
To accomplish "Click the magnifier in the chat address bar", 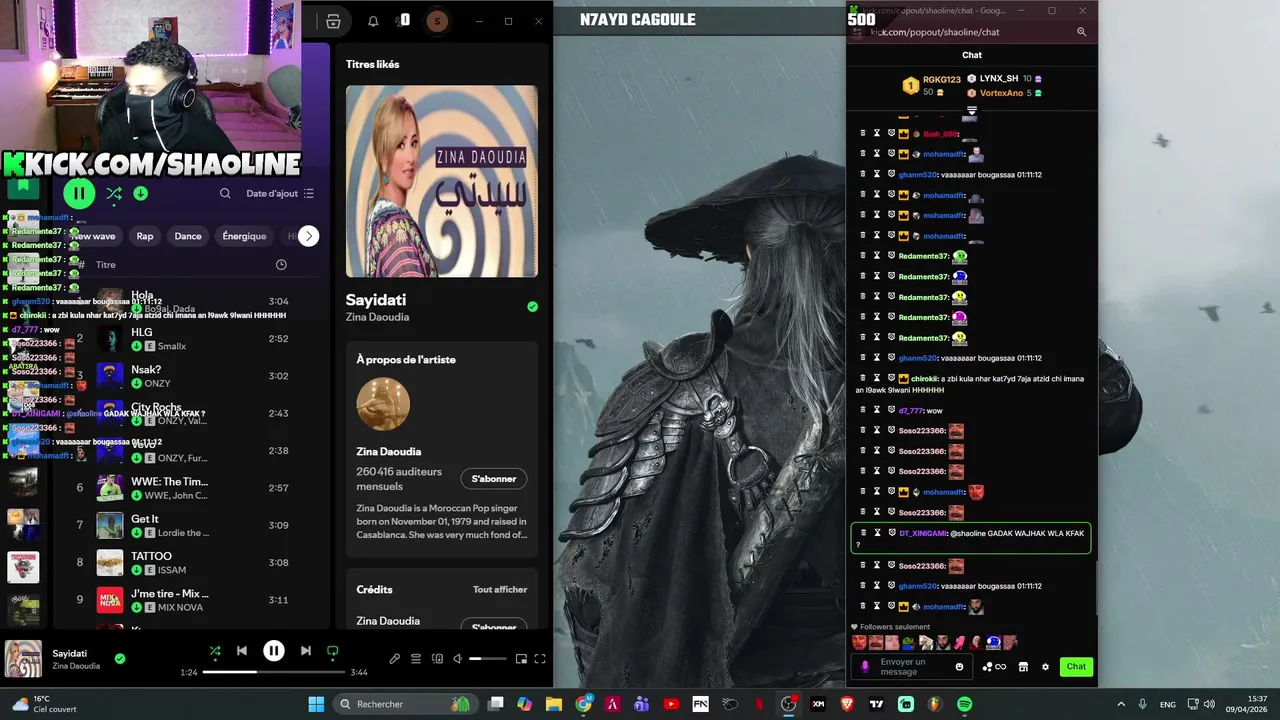I will tap(1081, 32).
